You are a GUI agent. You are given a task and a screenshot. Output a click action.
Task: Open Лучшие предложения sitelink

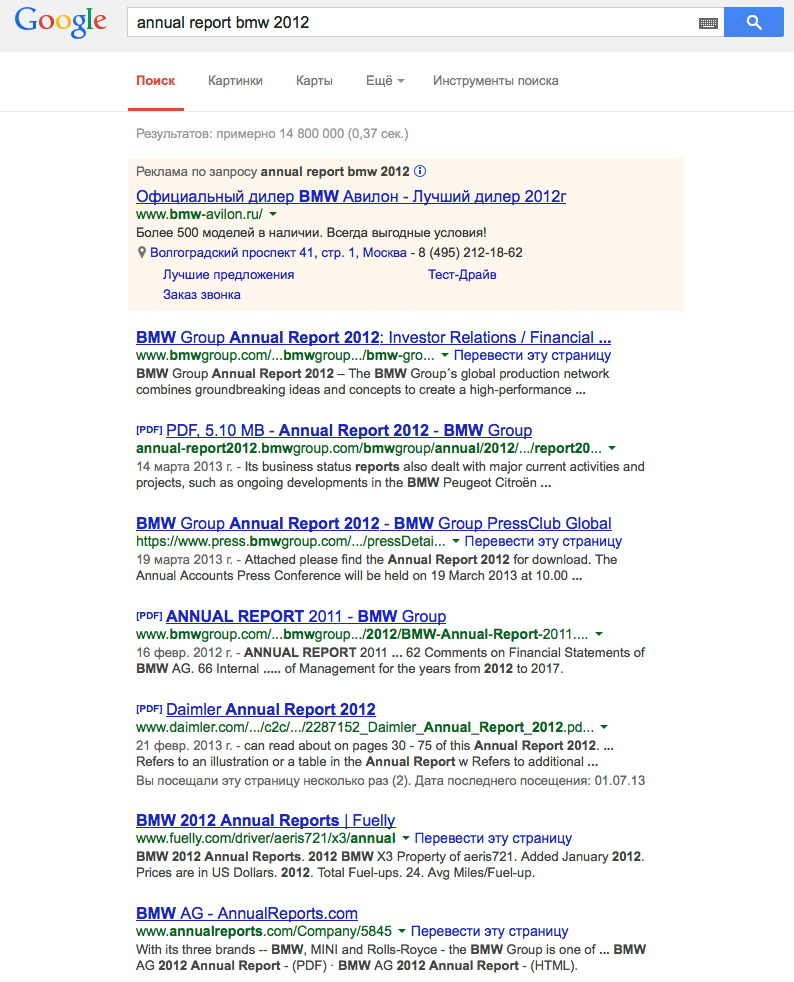(229, 274)
